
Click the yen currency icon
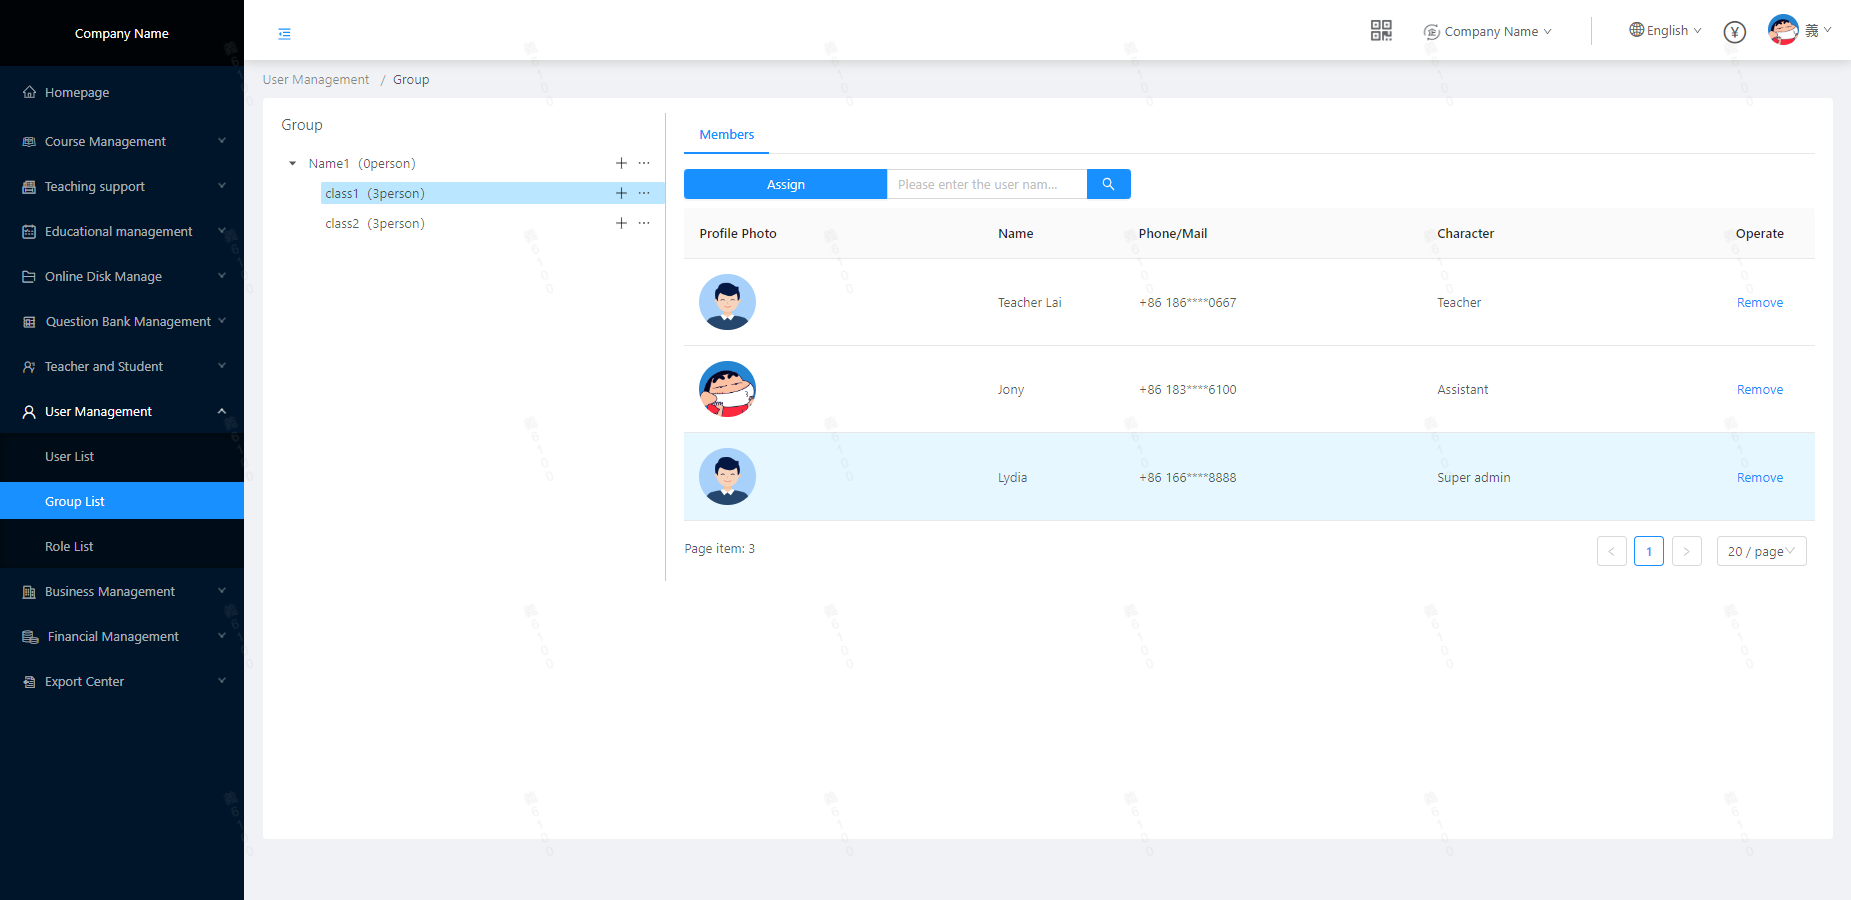1735,32
